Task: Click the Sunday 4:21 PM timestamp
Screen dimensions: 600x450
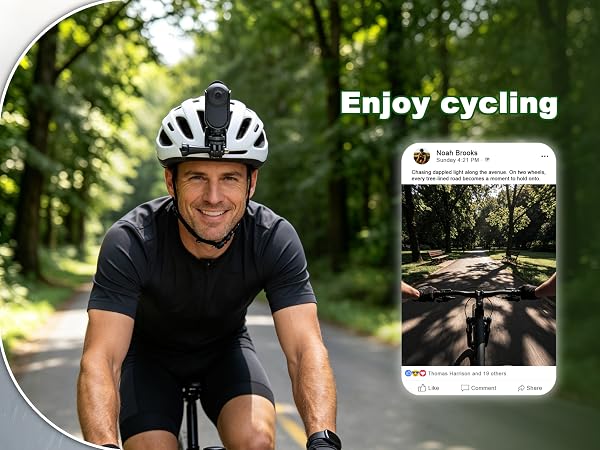Action: click(458, 160)
